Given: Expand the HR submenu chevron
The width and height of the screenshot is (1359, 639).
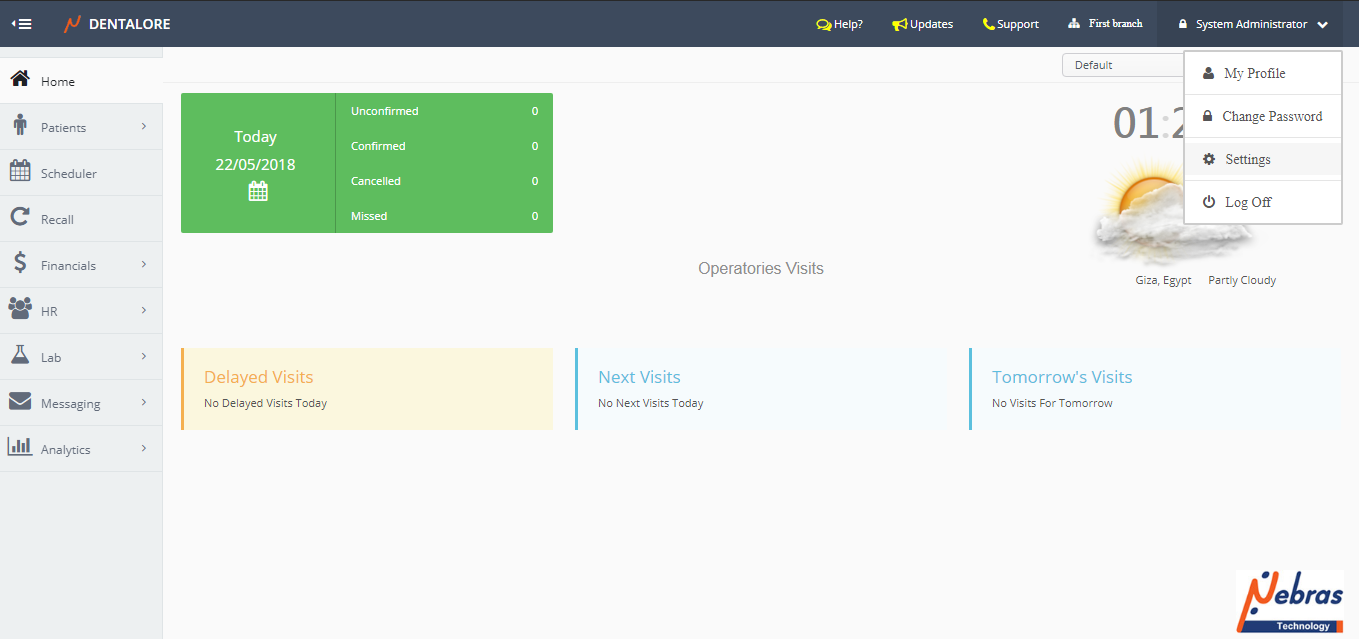Looking at the screenshot, I should coord(144,311).
